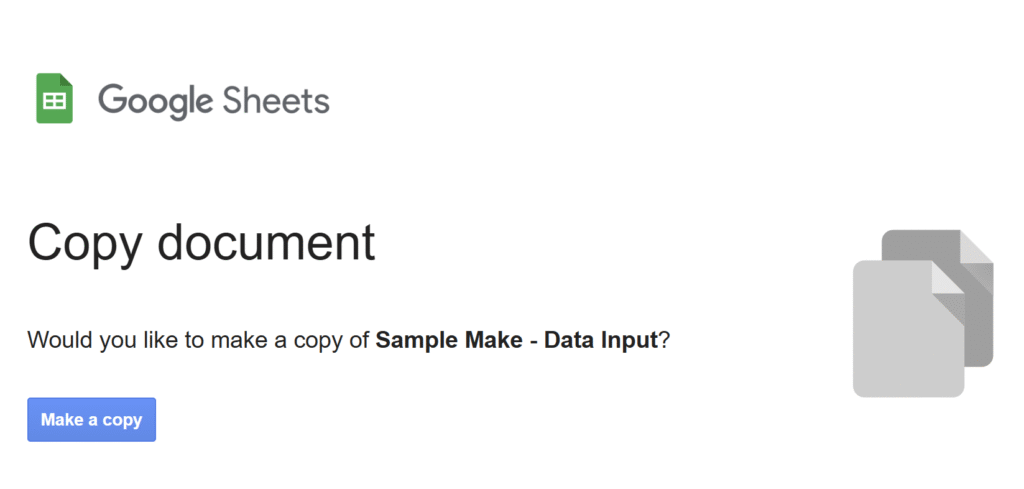Image resolution: width=1024 pixels, height=489 pixels.
Task: Click the folded corner of the back gray page
Action: click(x=976, y=246)
